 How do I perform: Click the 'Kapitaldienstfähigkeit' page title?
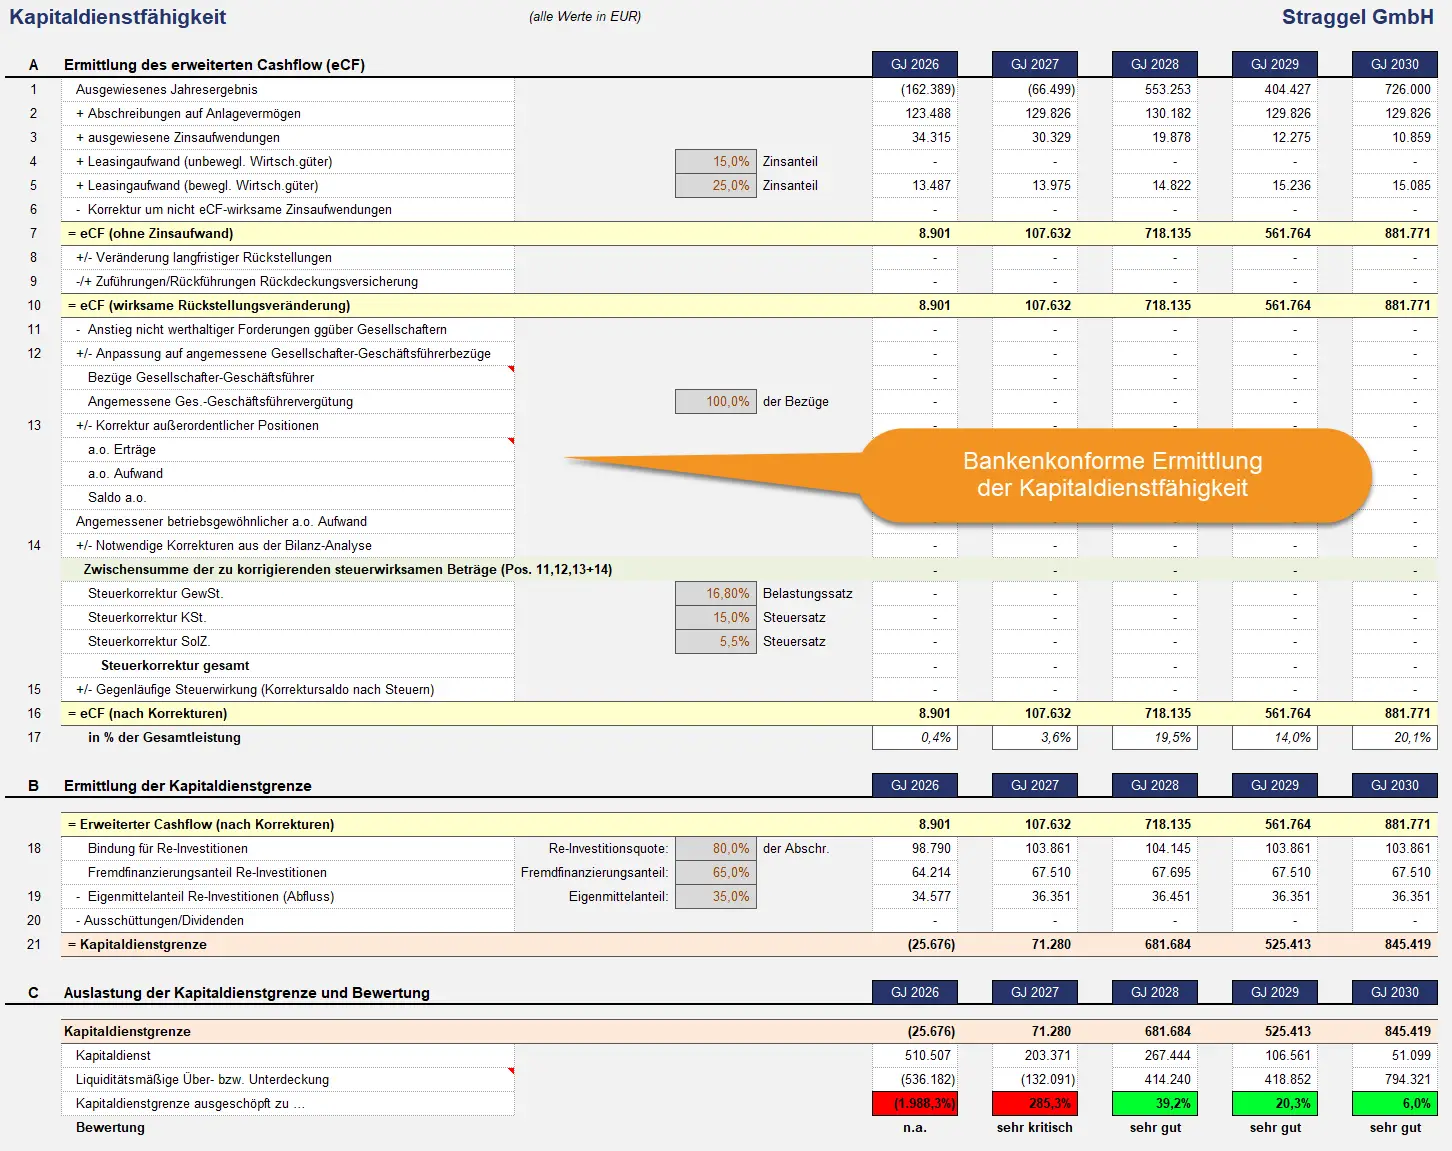(118, 17)
